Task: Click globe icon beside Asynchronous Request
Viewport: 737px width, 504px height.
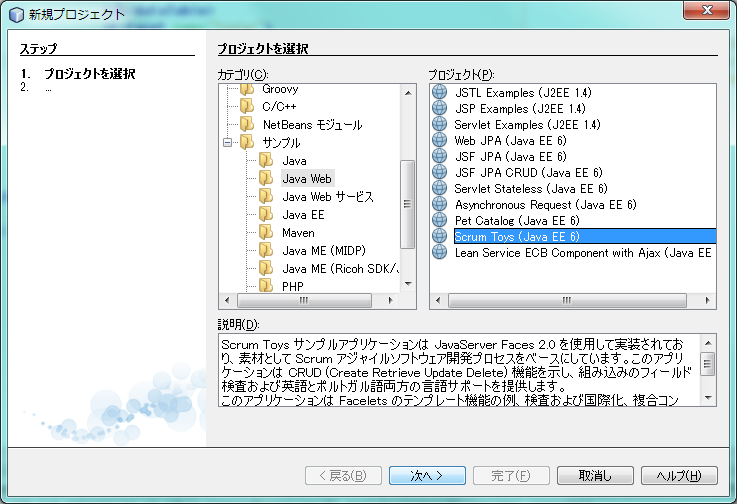Action: pyautogui.click(x=439, y=204)
